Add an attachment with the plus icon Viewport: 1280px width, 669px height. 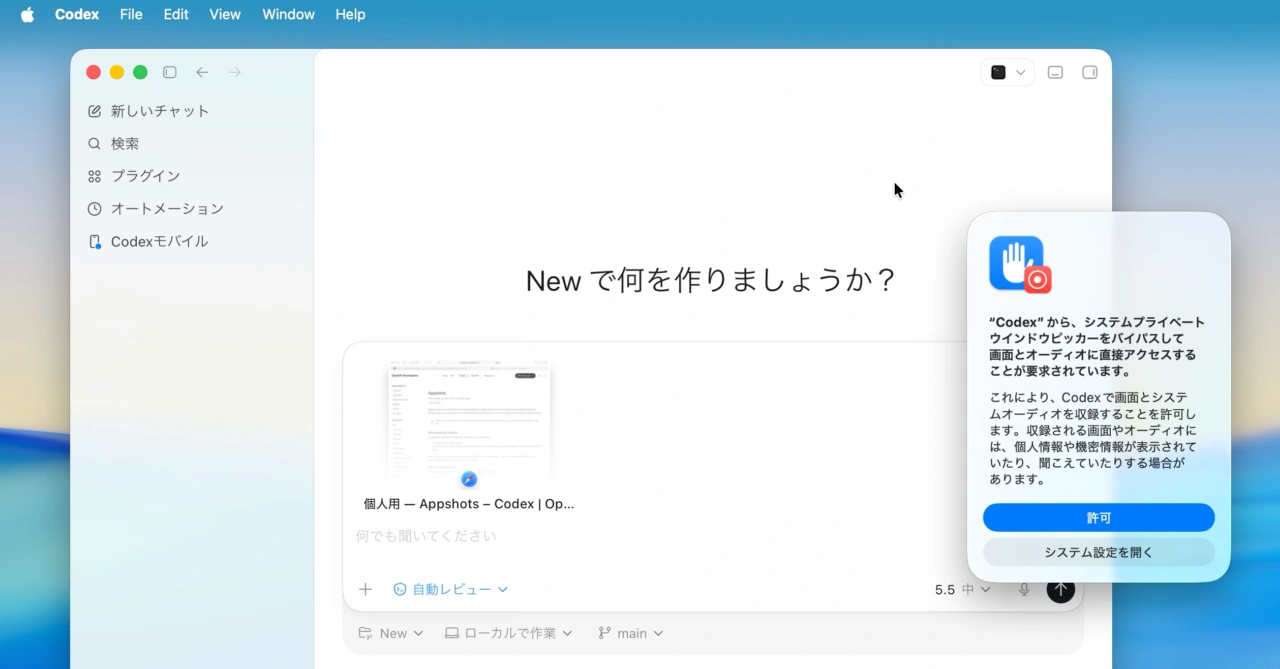[365, 590]
